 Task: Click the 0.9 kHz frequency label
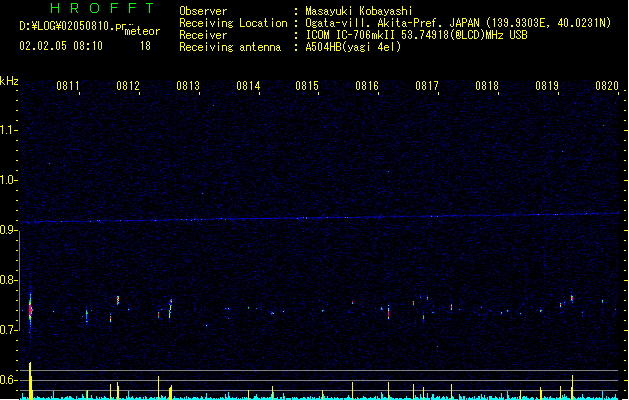coord(8,230)
